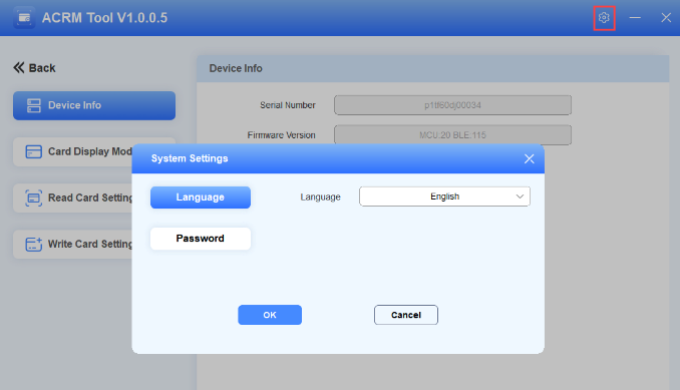This screenshot has height=390, width=680.
Task: Click the Read Card Setting icon
Action: pos(33,198)
